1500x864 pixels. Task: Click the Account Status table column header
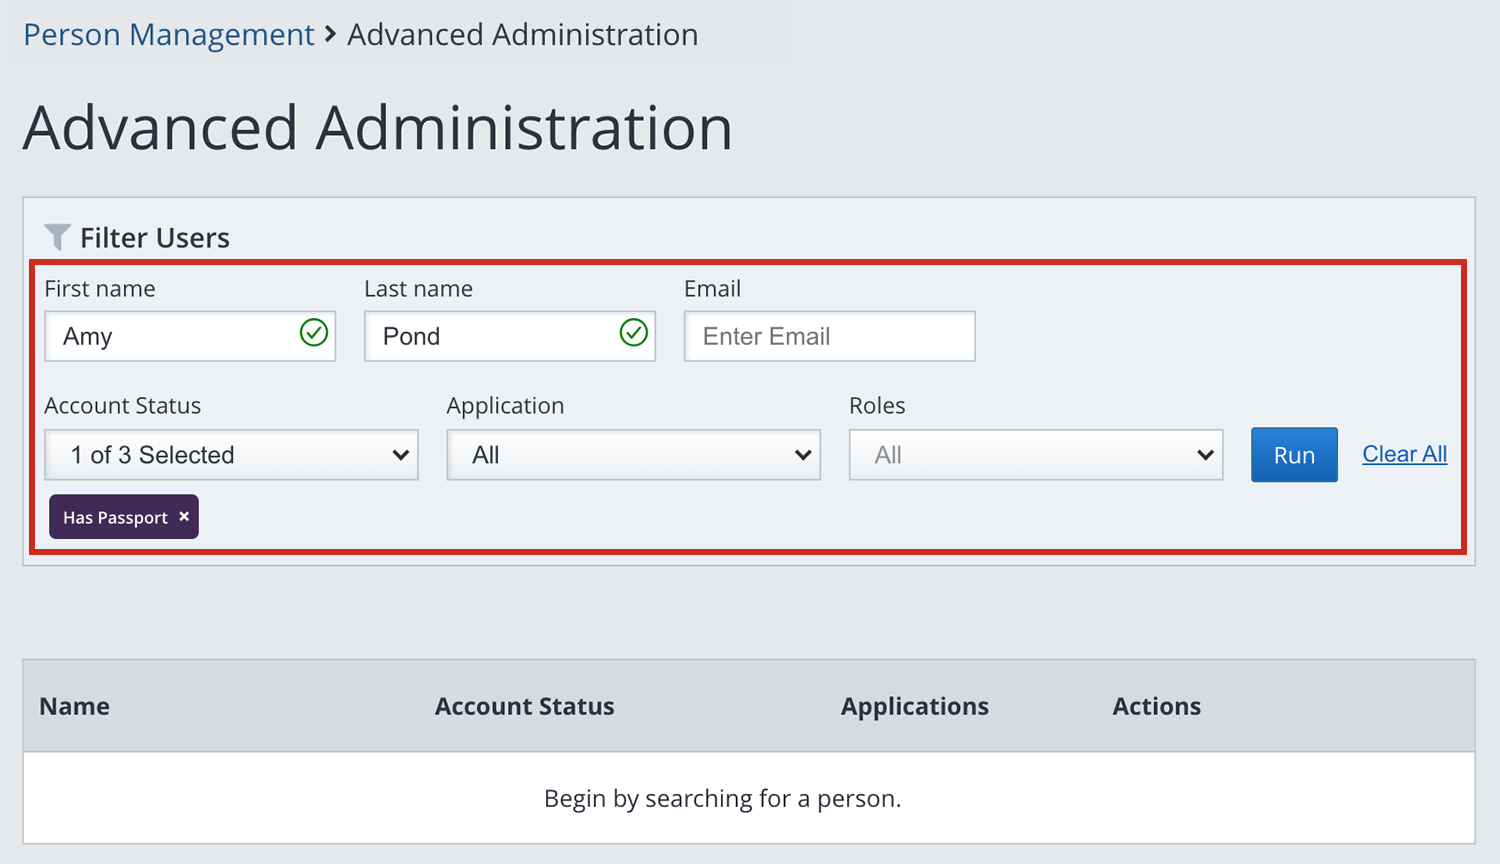(x=524, y=706)
